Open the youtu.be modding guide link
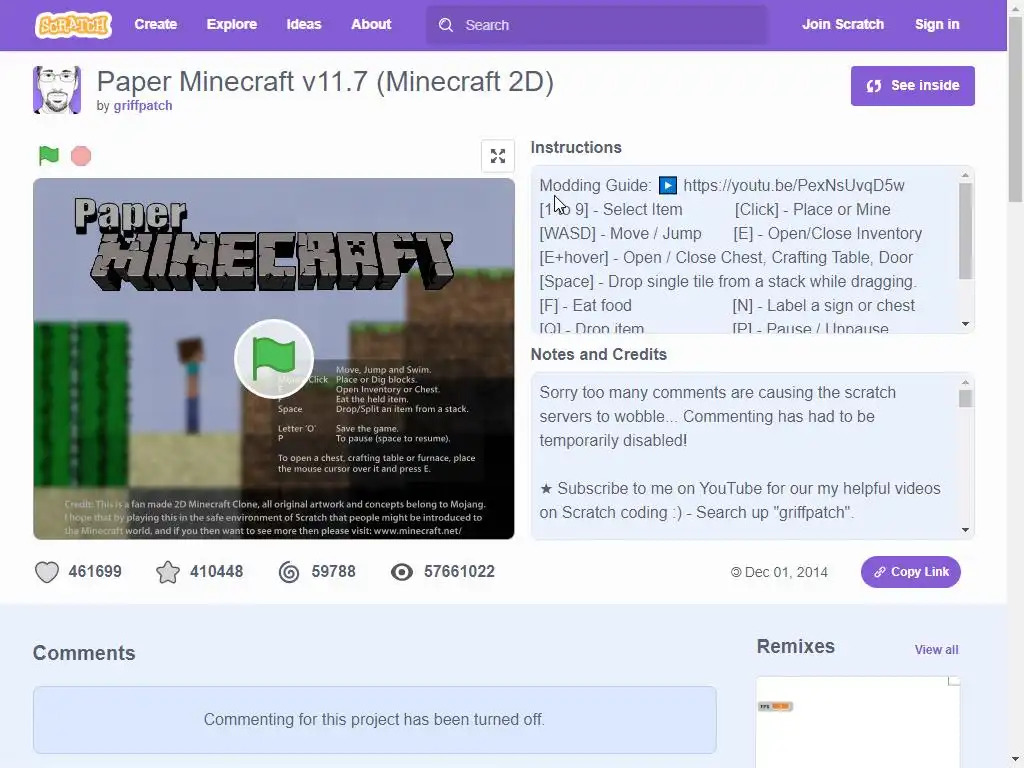The image size is (1024, 768). click(x=793, y=185)
